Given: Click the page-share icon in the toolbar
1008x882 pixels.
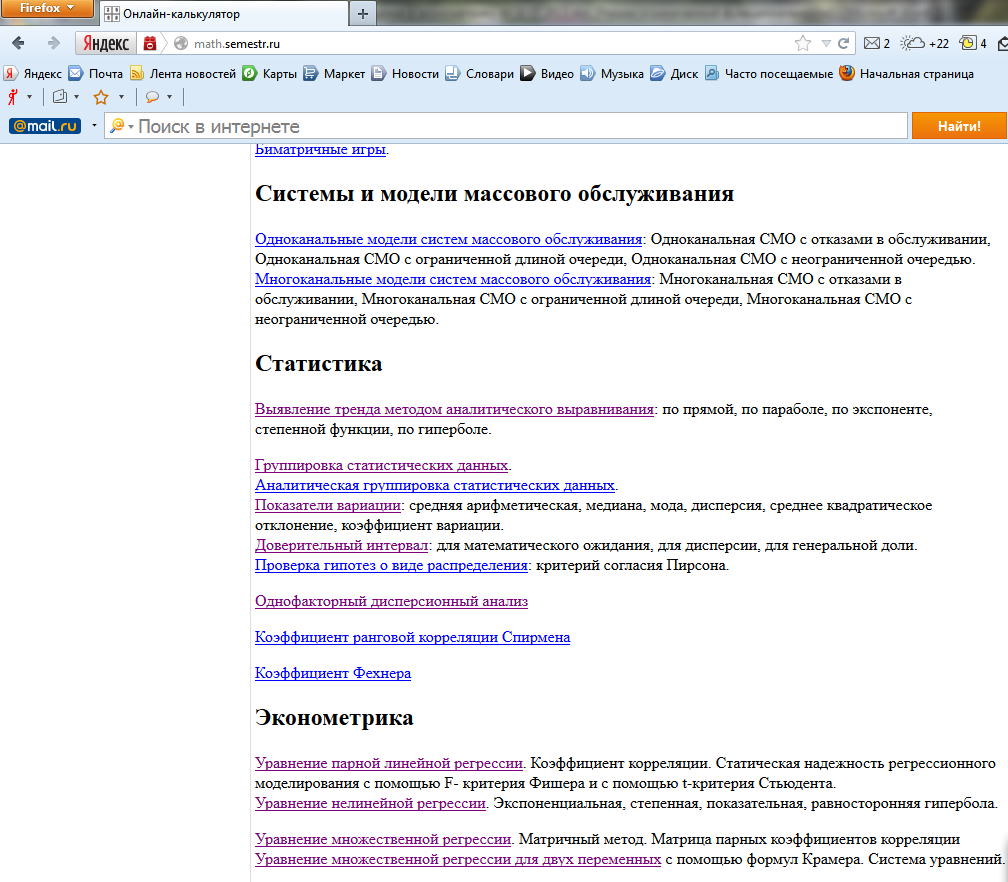Looking at the screenshot, I should (x=60, y=97).
